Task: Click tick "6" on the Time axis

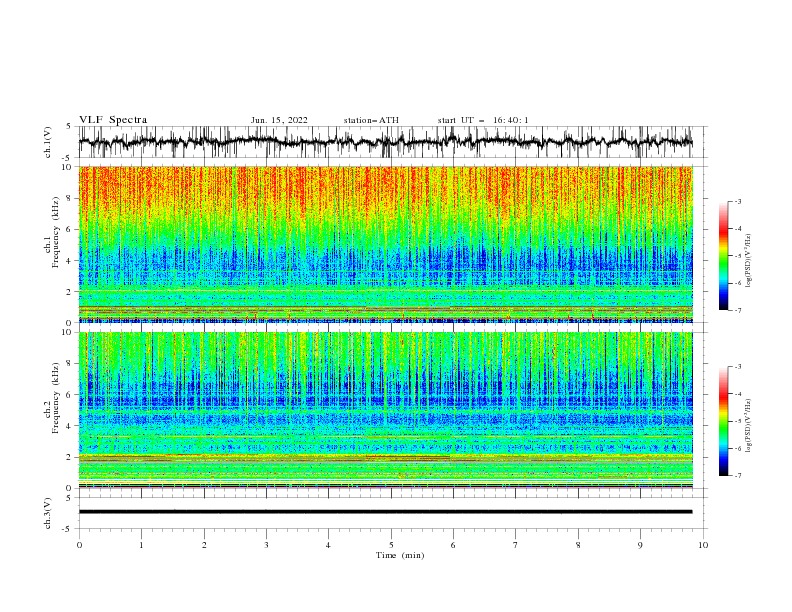Action: click(453, 545)
